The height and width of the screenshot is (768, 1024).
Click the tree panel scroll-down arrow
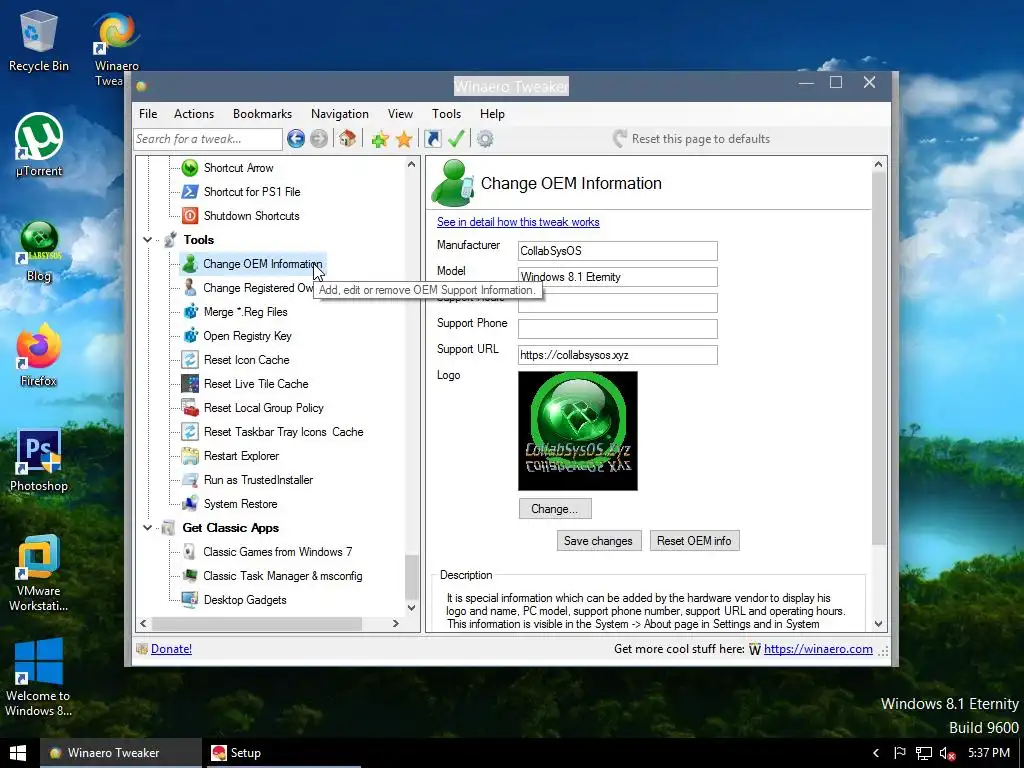411,607
